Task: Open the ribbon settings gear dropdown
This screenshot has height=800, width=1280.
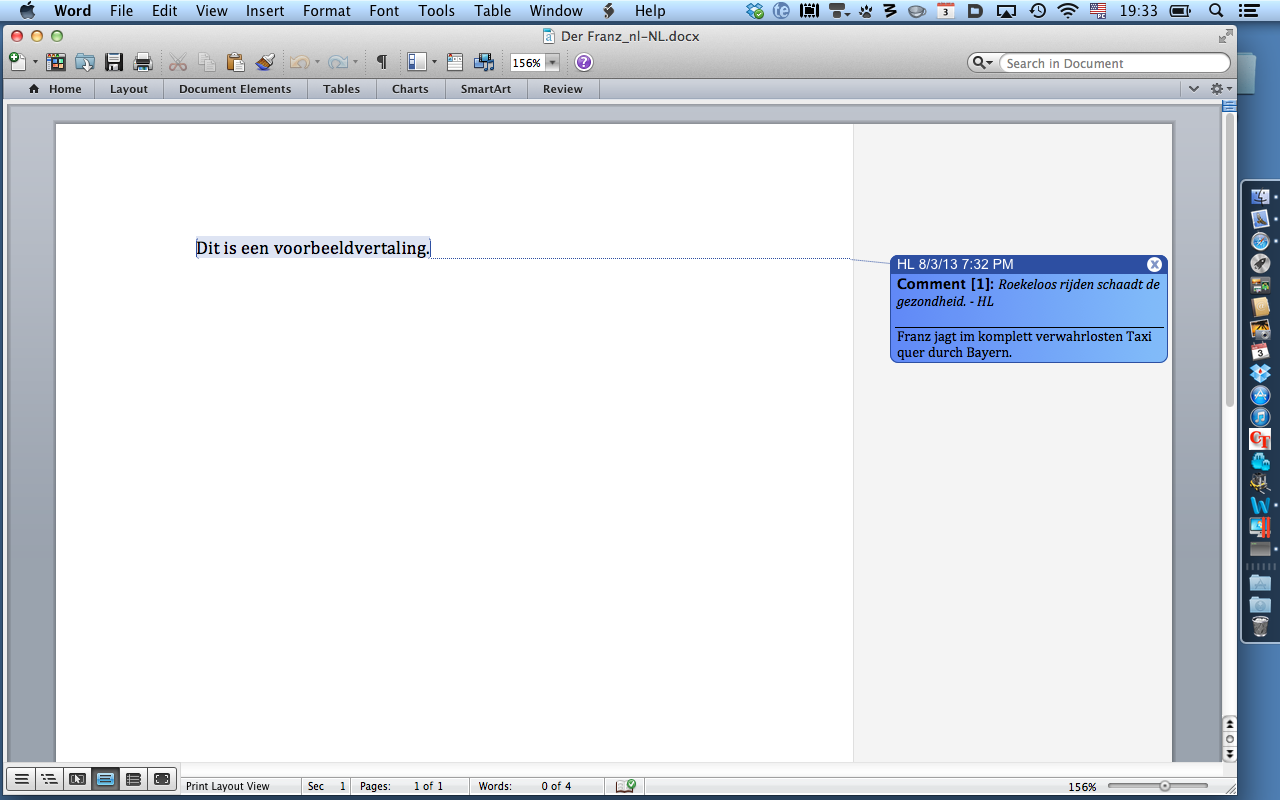Action: click(1221, 89)
